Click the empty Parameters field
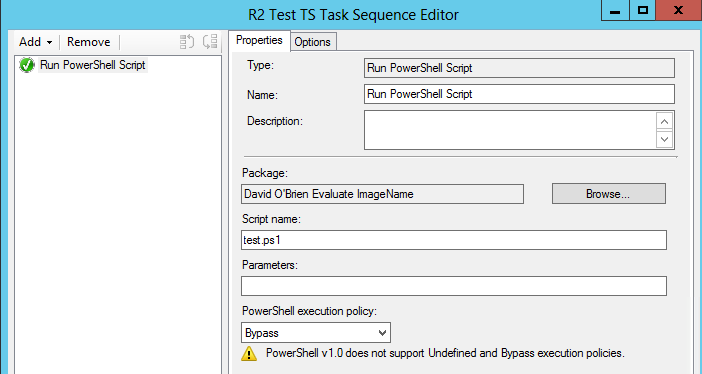This screenshot has height=374, width=702. (454, 286)
